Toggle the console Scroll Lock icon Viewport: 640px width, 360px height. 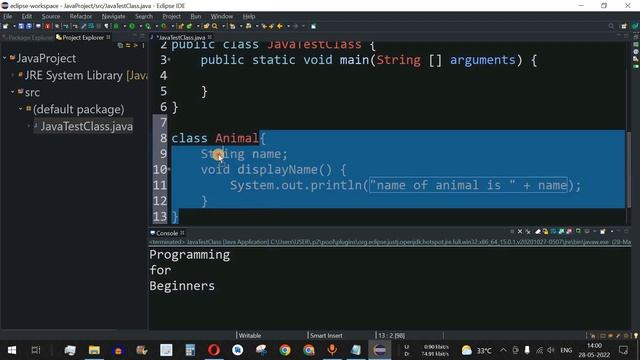545,231
